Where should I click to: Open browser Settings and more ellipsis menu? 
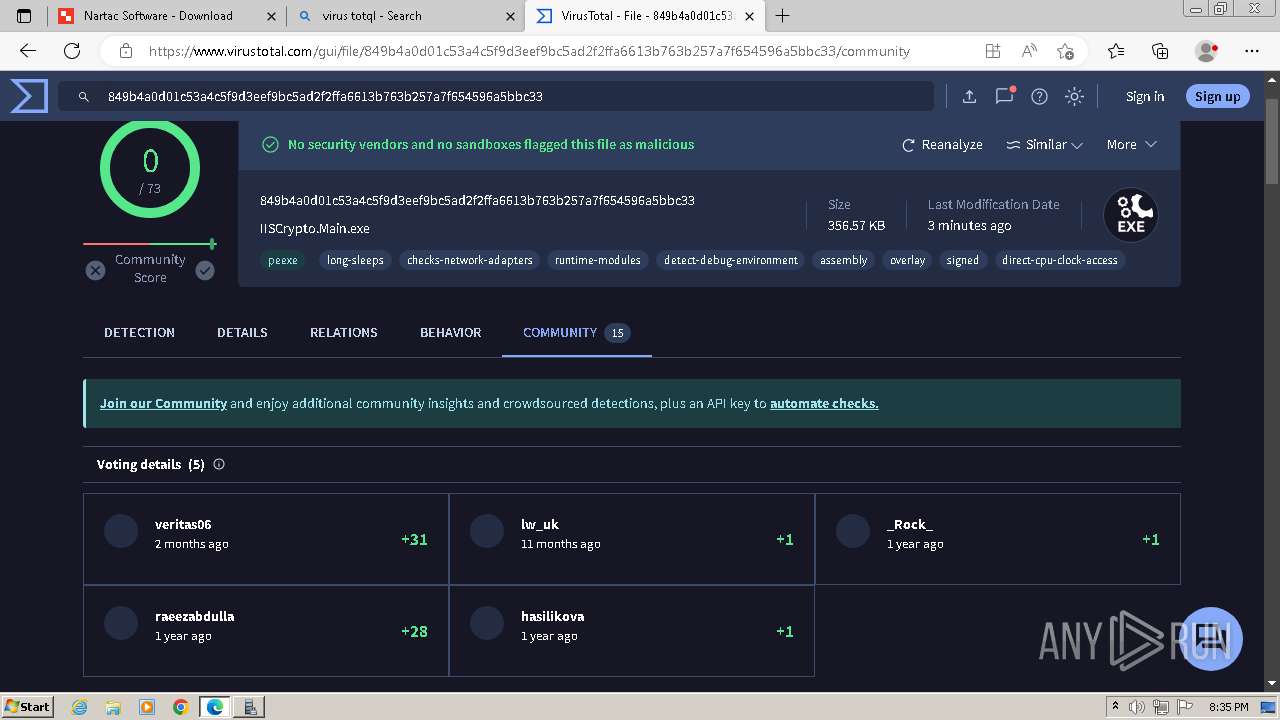1252,51
